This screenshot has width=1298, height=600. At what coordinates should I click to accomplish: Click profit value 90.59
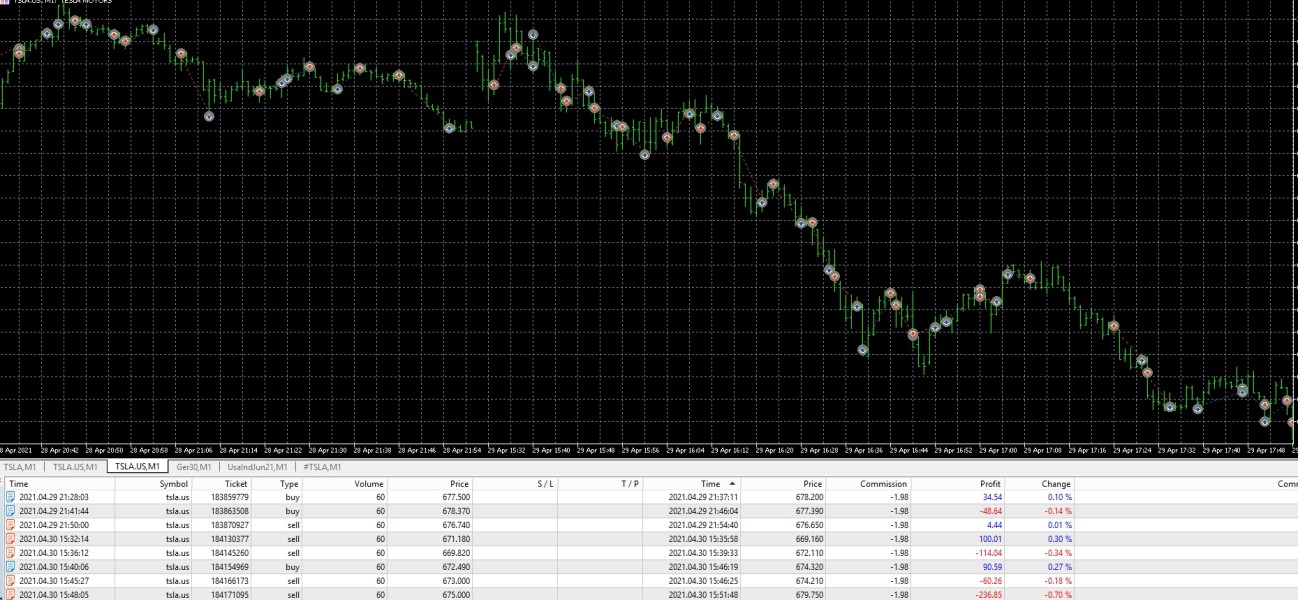(992, 566)
